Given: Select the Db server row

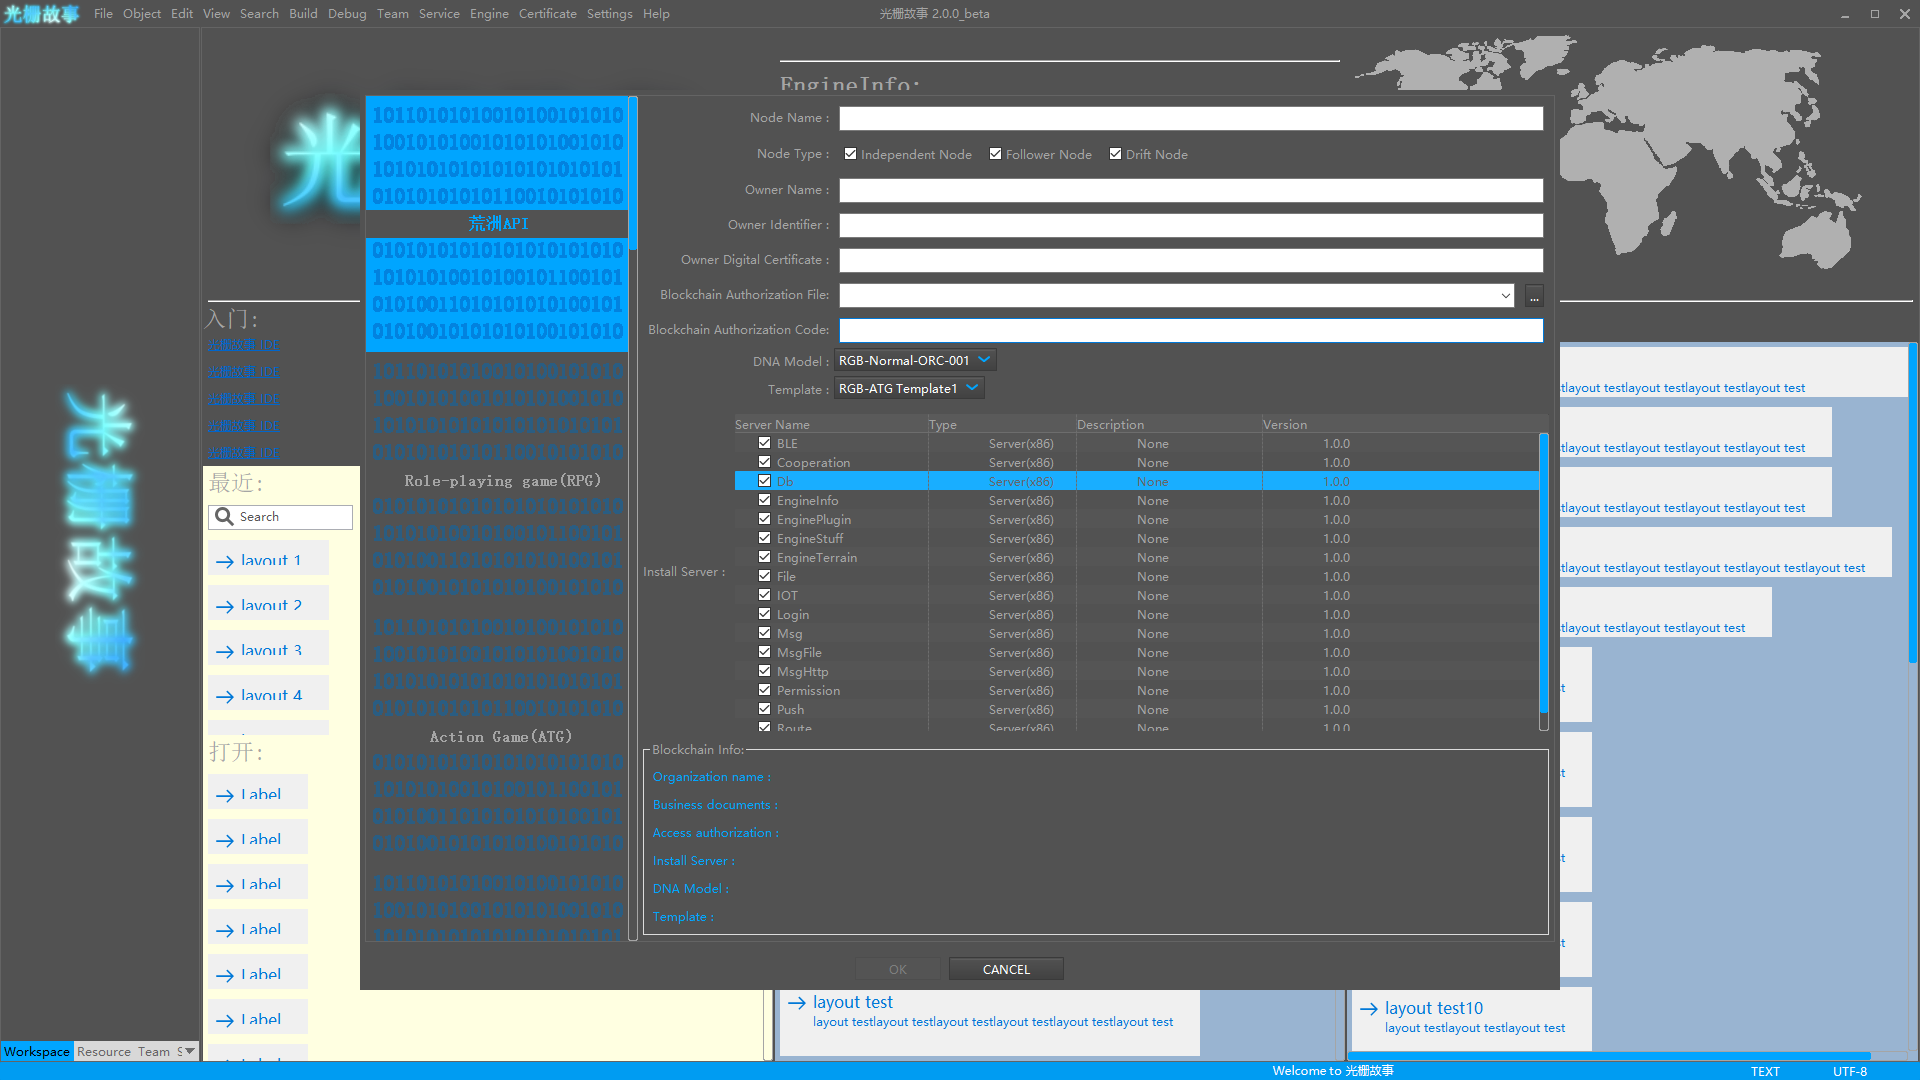Looking at the screenshot, I should 1137,481.
